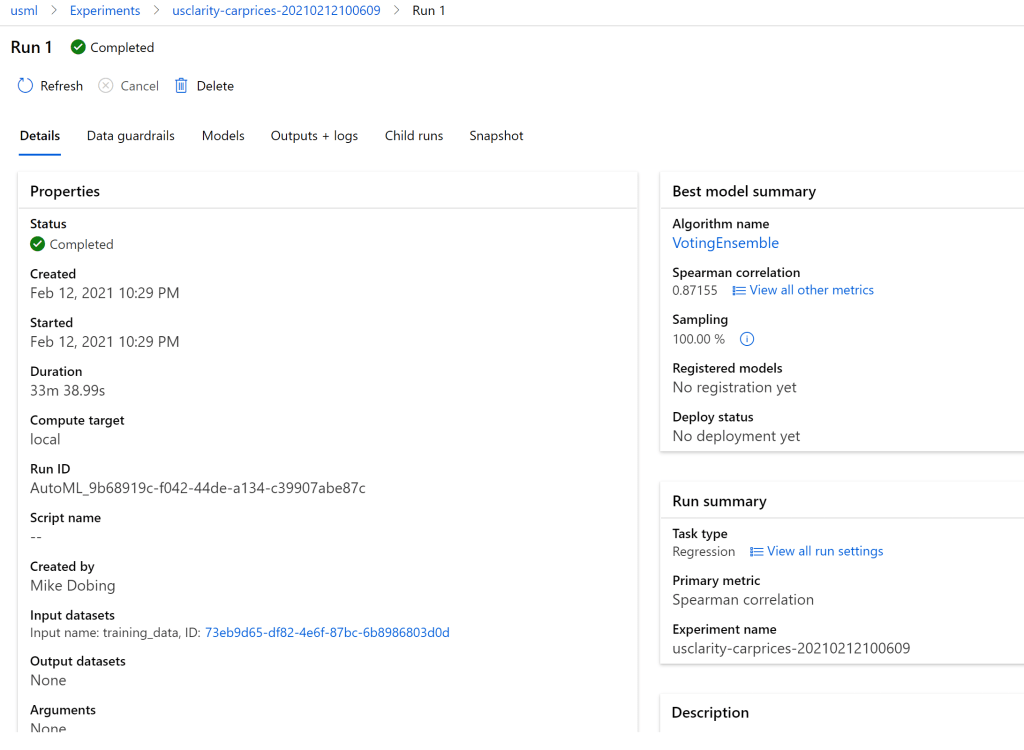1024x750 pixels.
Task: Click the Cancel circle icon
Action: (106, 86)
